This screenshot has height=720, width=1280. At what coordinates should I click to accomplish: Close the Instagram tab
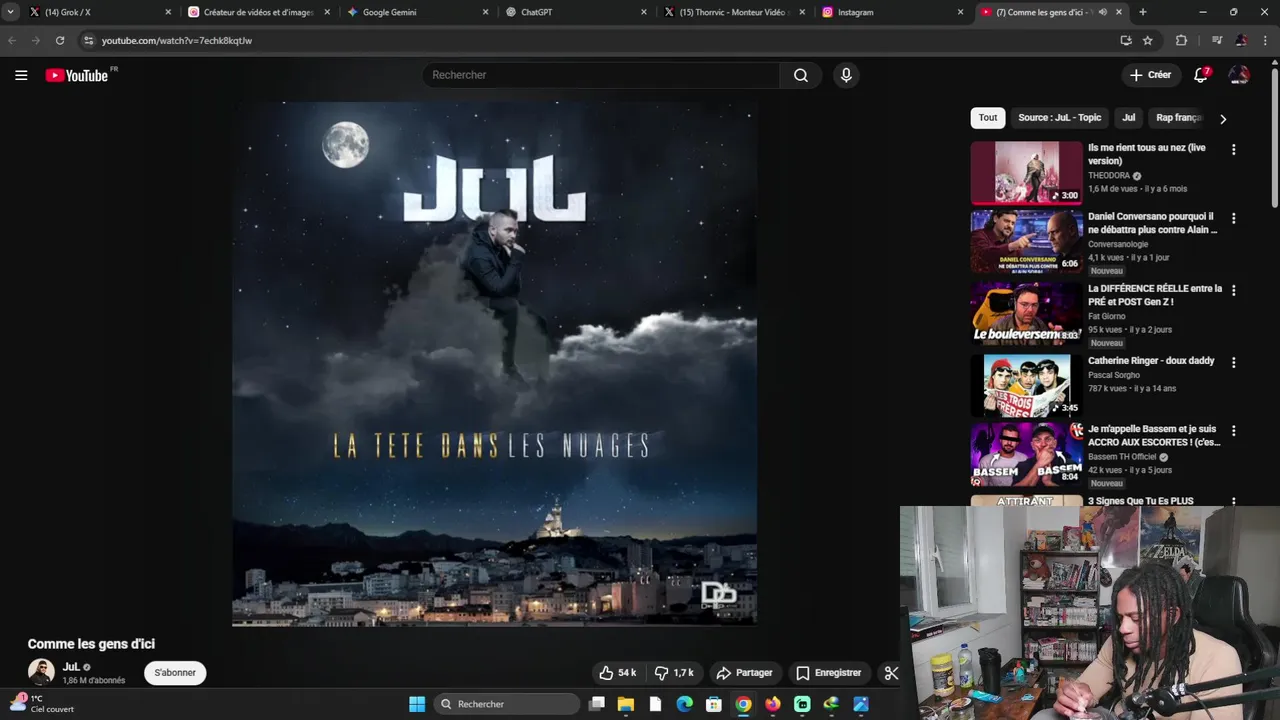(x=961, y=12)
